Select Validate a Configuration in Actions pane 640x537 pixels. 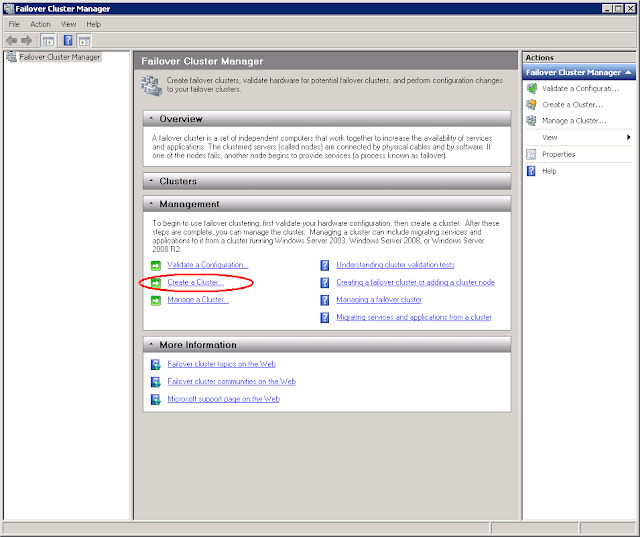click(580, 89)
